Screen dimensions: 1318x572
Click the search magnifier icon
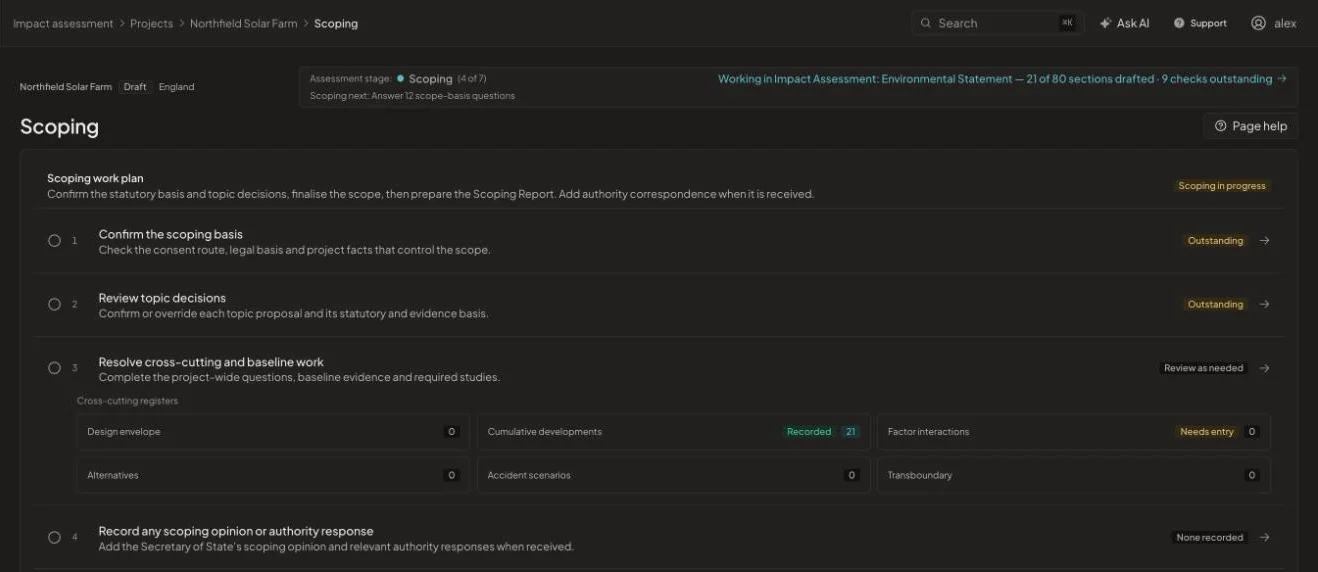(x=926, y=23)
